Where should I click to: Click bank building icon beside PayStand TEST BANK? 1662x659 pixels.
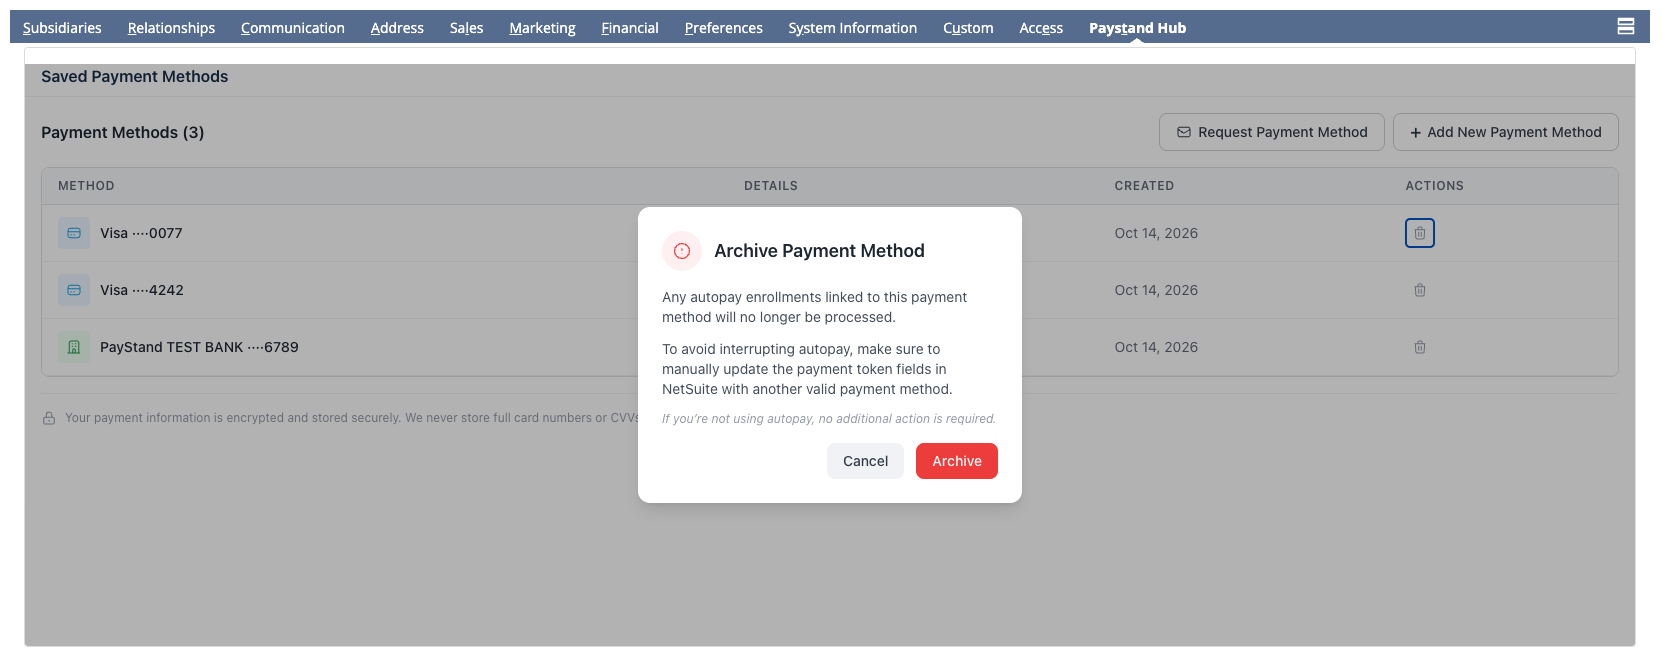coord(74,347)
